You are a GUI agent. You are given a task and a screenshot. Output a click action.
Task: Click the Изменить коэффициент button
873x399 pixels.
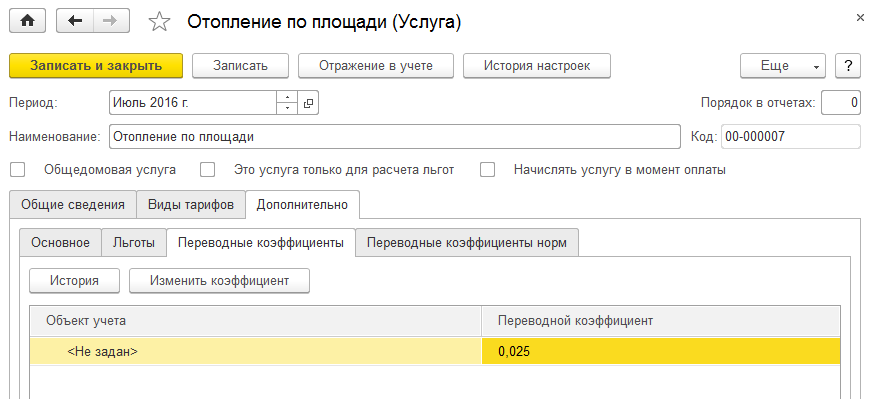pyautogui.click(x=219, y=280)
